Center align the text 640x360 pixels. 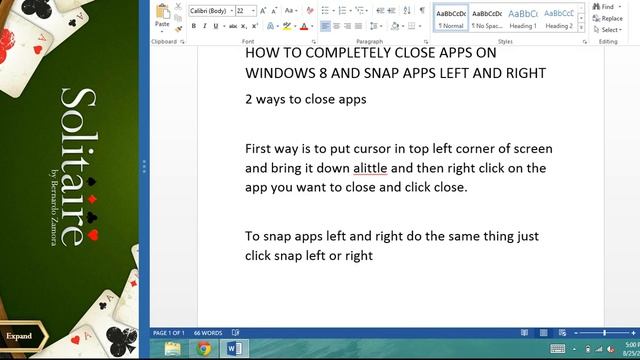pyautogui.click(x=337, y=26)
